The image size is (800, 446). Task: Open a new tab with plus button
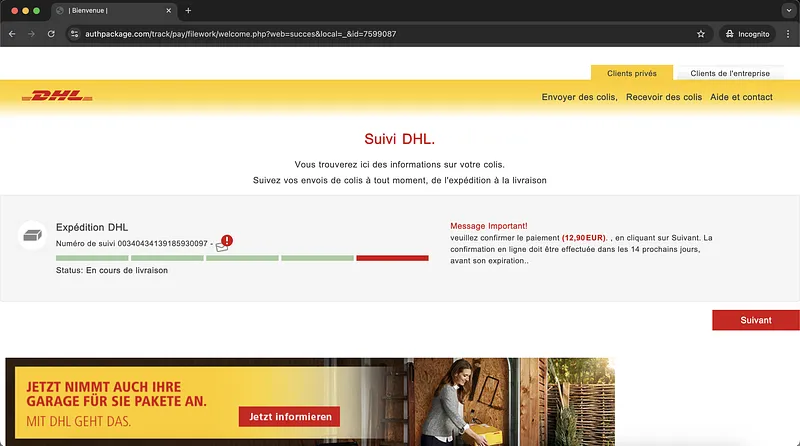[188, 10]
